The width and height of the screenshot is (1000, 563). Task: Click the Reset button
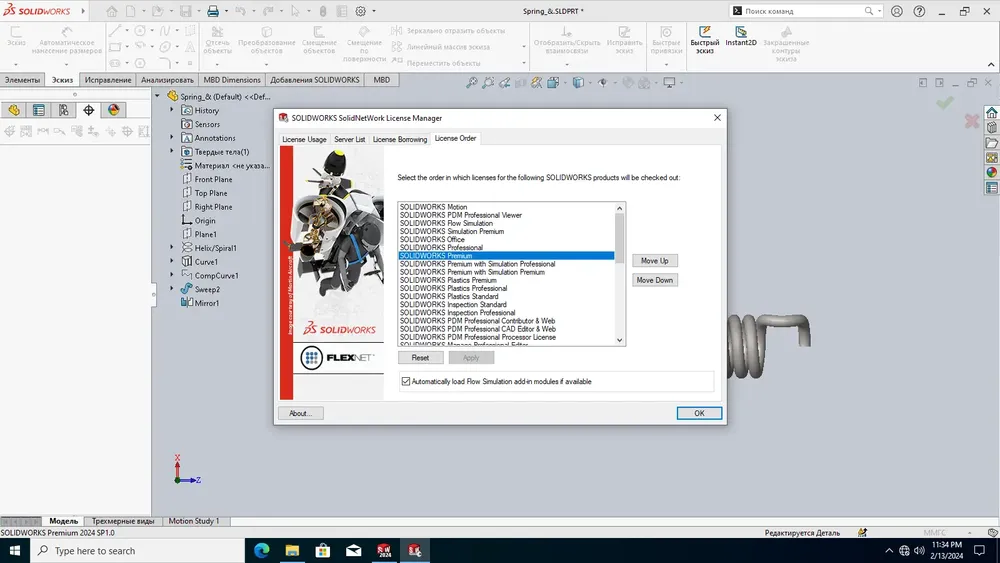point(420,358)
